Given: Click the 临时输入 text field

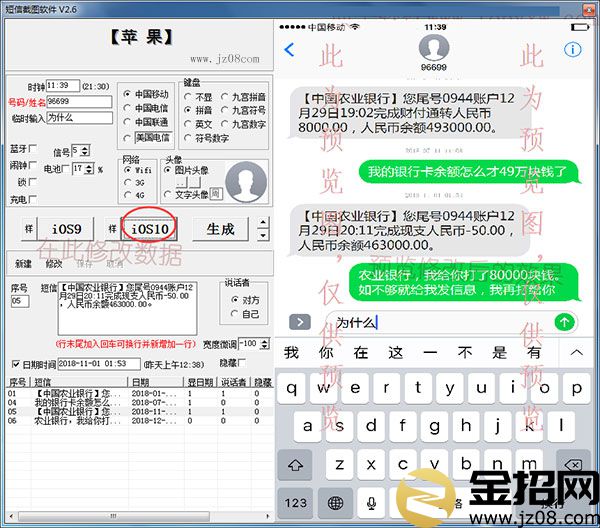Looking at the screenshot, I should tap(79, 117).
